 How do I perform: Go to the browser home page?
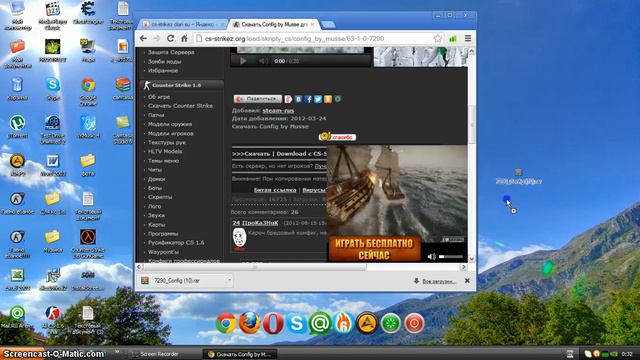pyautogui.click(x=184, y=38)
